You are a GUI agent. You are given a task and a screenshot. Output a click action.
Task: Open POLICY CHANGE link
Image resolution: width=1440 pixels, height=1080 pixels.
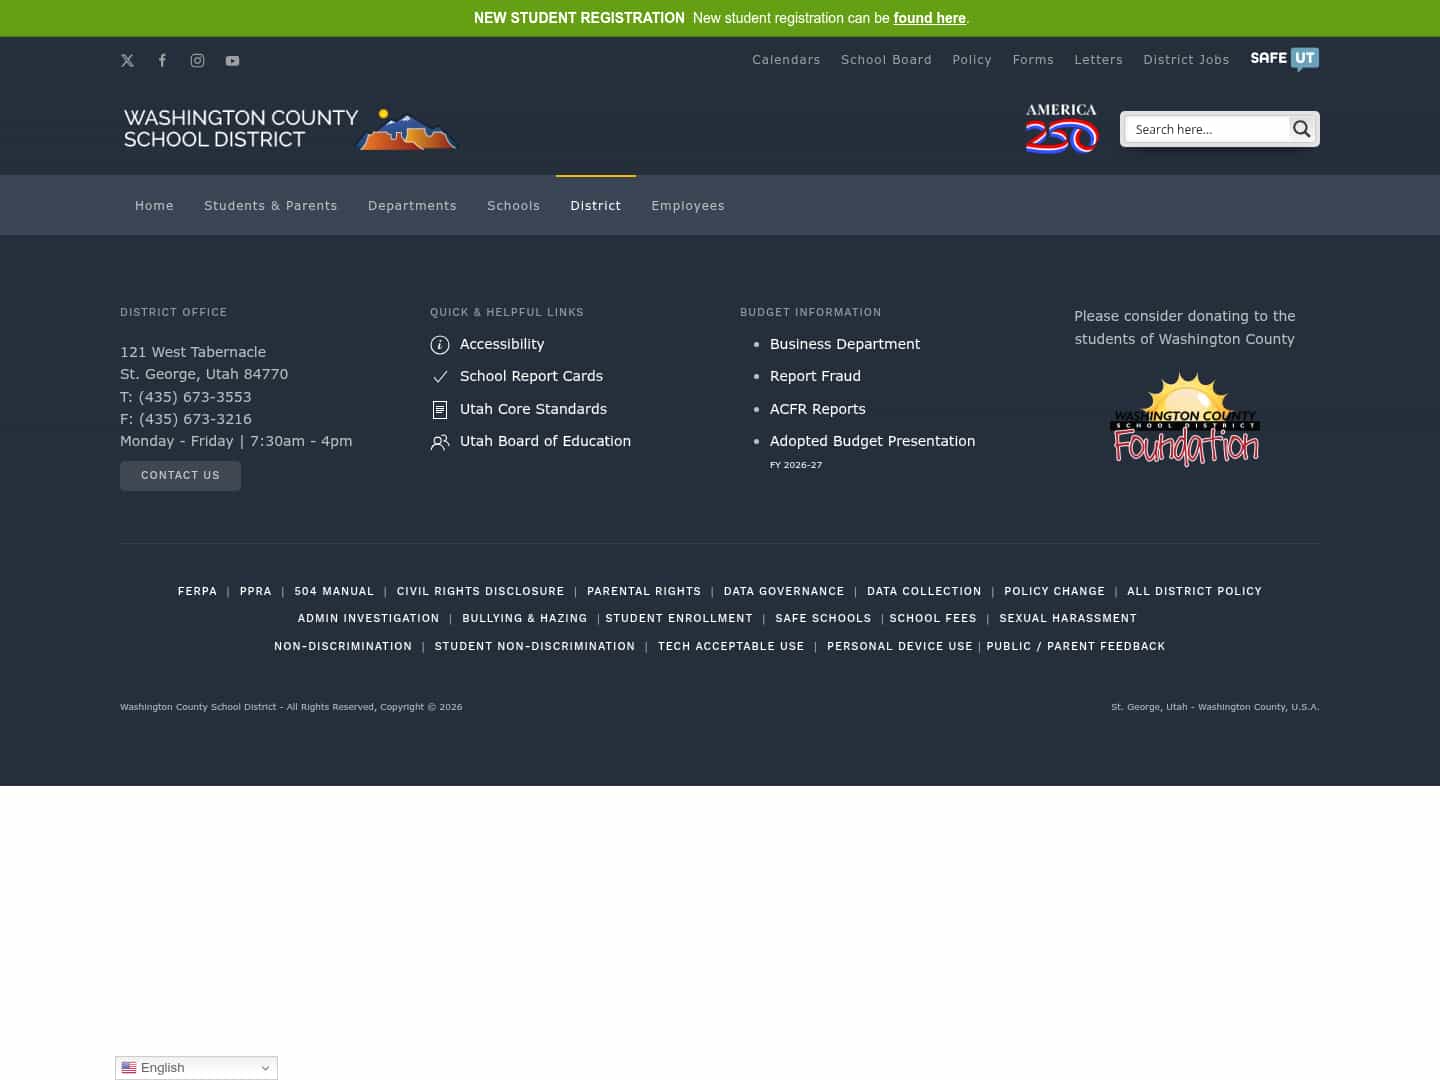tap(1054, 592)
